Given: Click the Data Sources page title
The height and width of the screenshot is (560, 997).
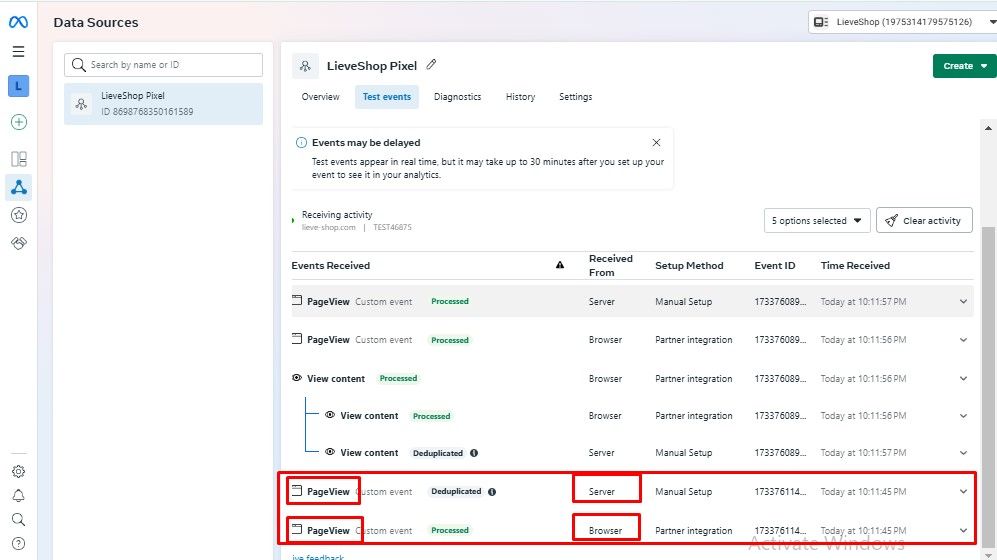Looking at the screenshot, I should coord(96,22).
